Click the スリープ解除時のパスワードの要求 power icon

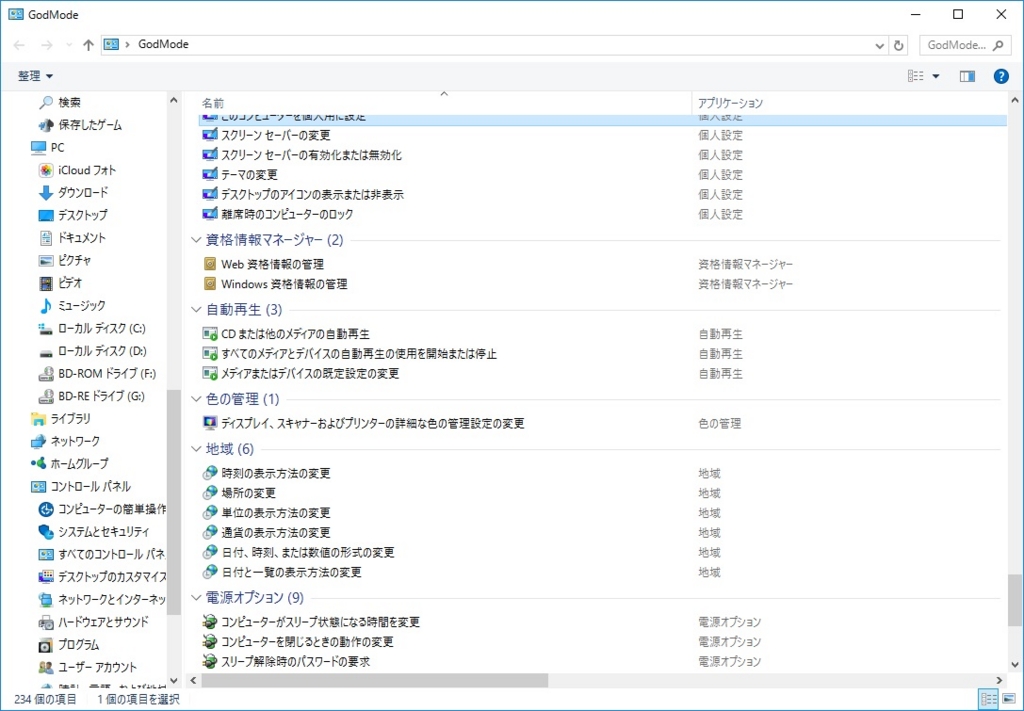coord(210,662)
